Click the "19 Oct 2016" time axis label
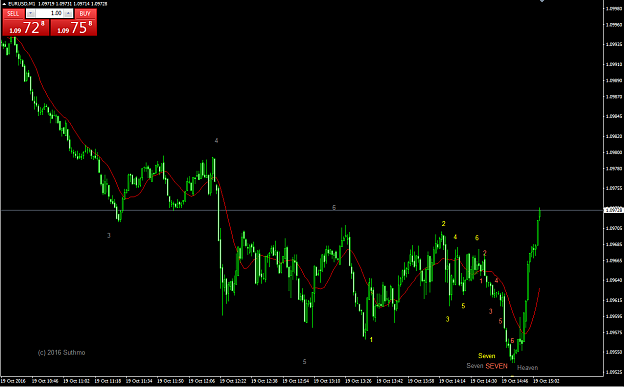625x387 pixels. (13, 381)
